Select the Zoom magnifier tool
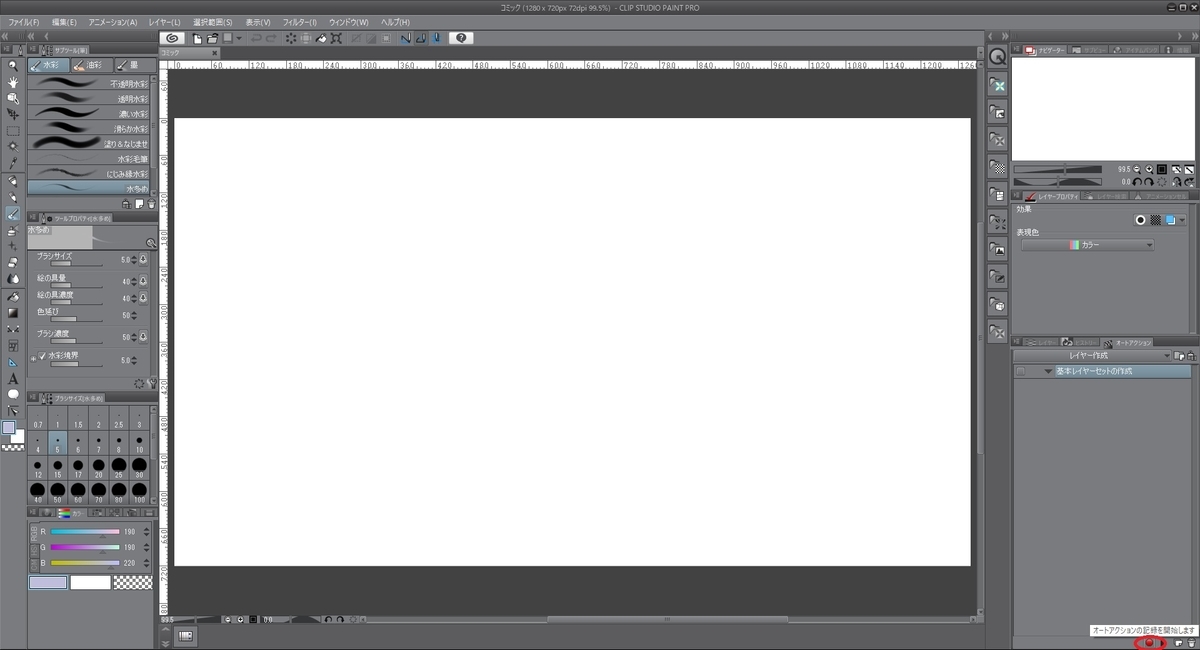This screenshot has height=650, width=1200. point(13,65)
